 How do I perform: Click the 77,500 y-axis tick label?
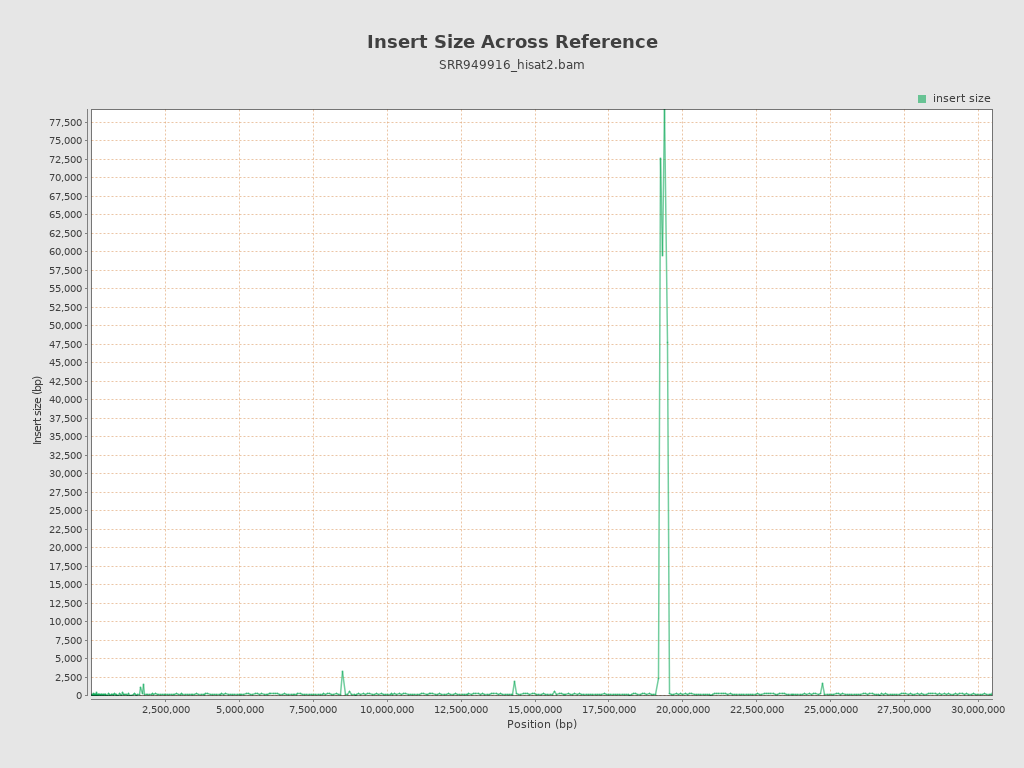tap(65, 122)
